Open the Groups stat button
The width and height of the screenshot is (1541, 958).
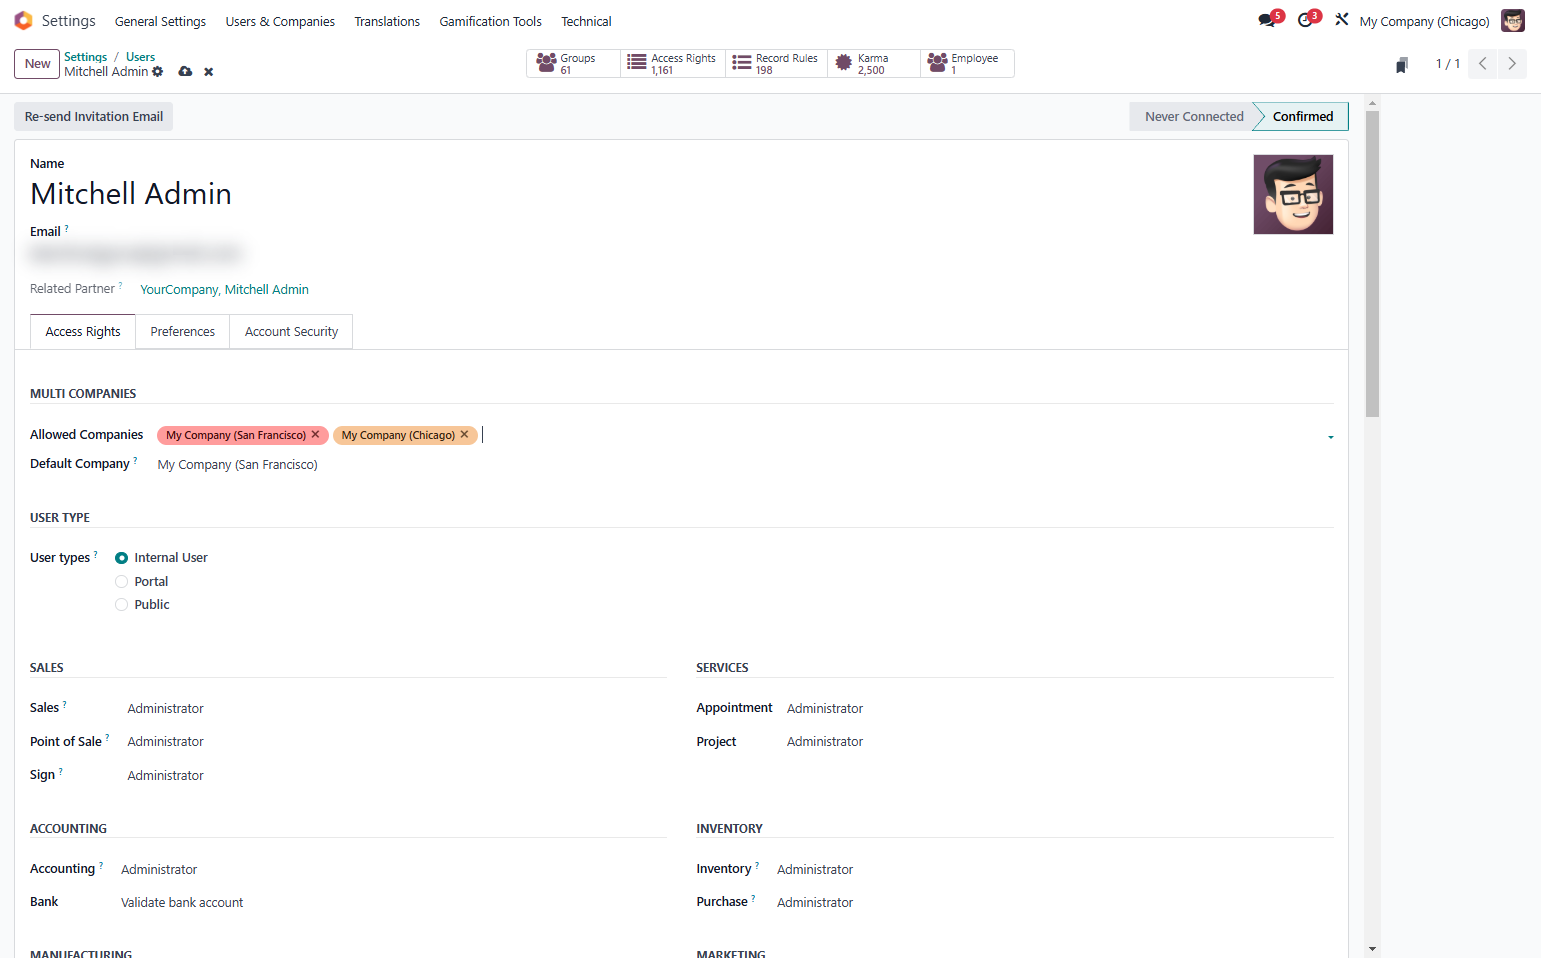pyautogui.click(x=573, y=64)
